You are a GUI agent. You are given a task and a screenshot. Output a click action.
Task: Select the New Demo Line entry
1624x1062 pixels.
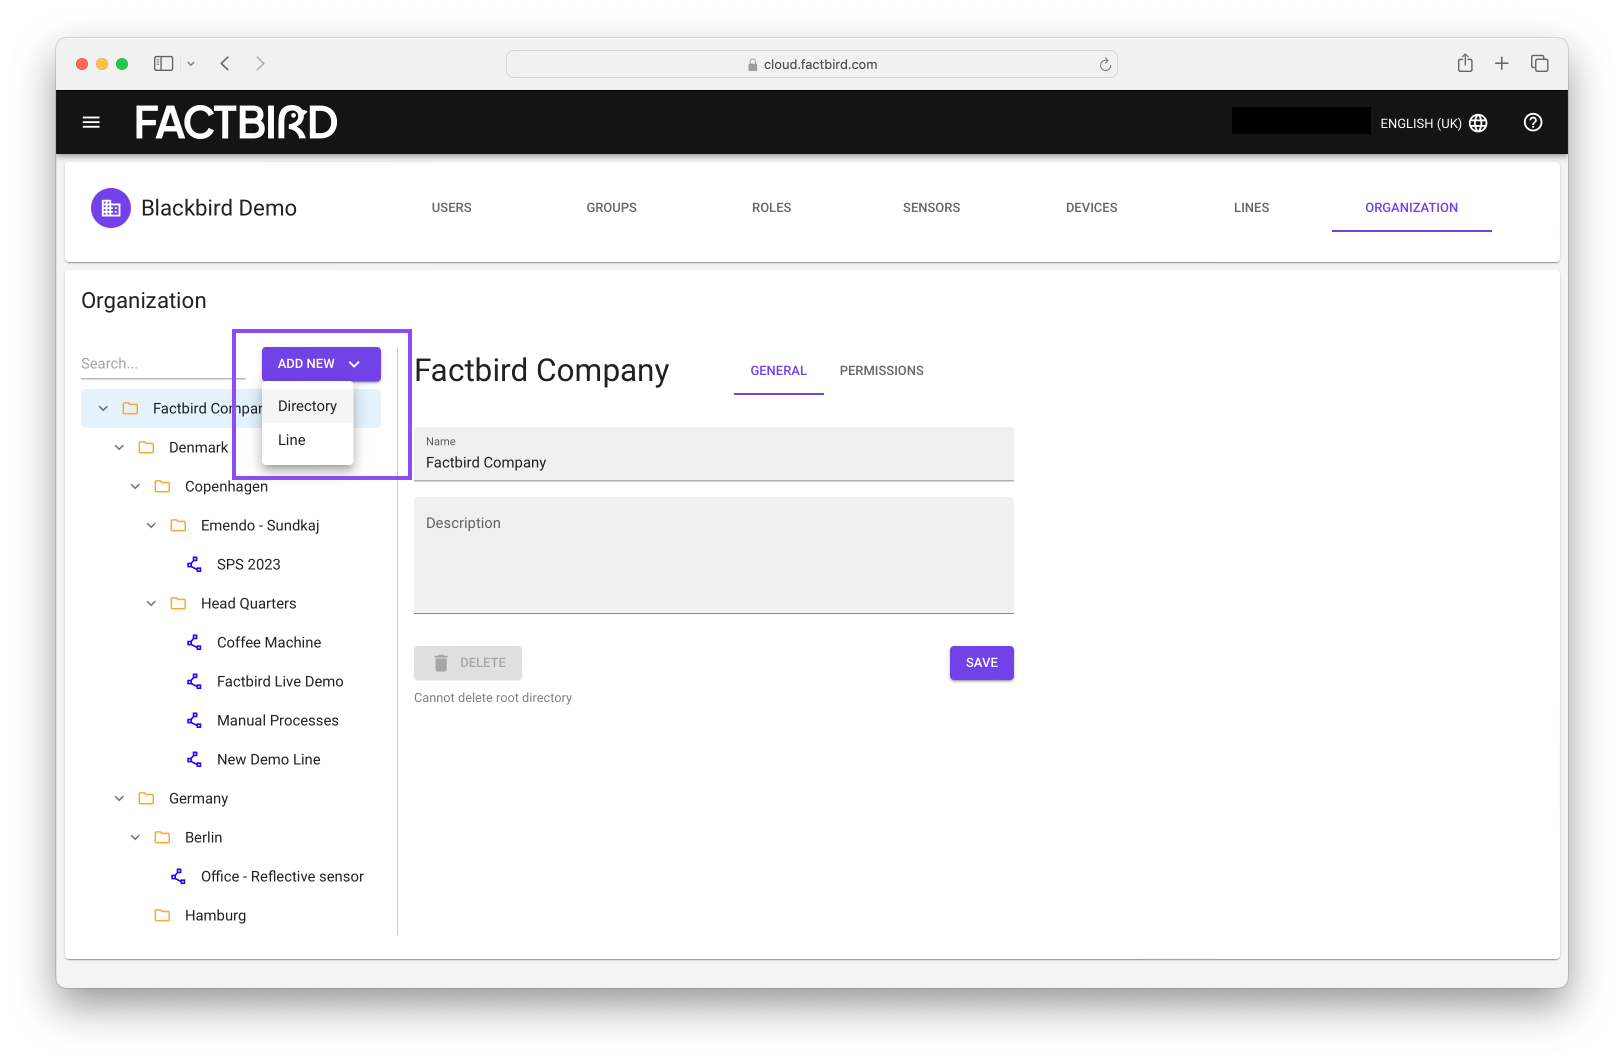(269, 759)
